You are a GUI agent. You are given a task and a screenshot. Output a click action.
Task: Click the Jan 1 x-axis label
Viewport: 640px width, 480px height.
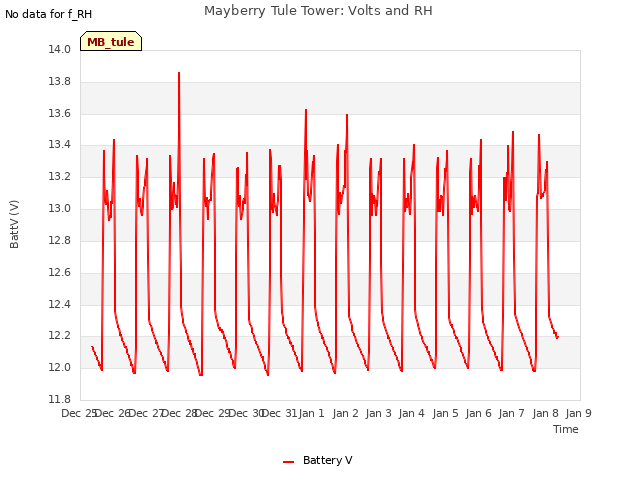[x=311, y=413]
